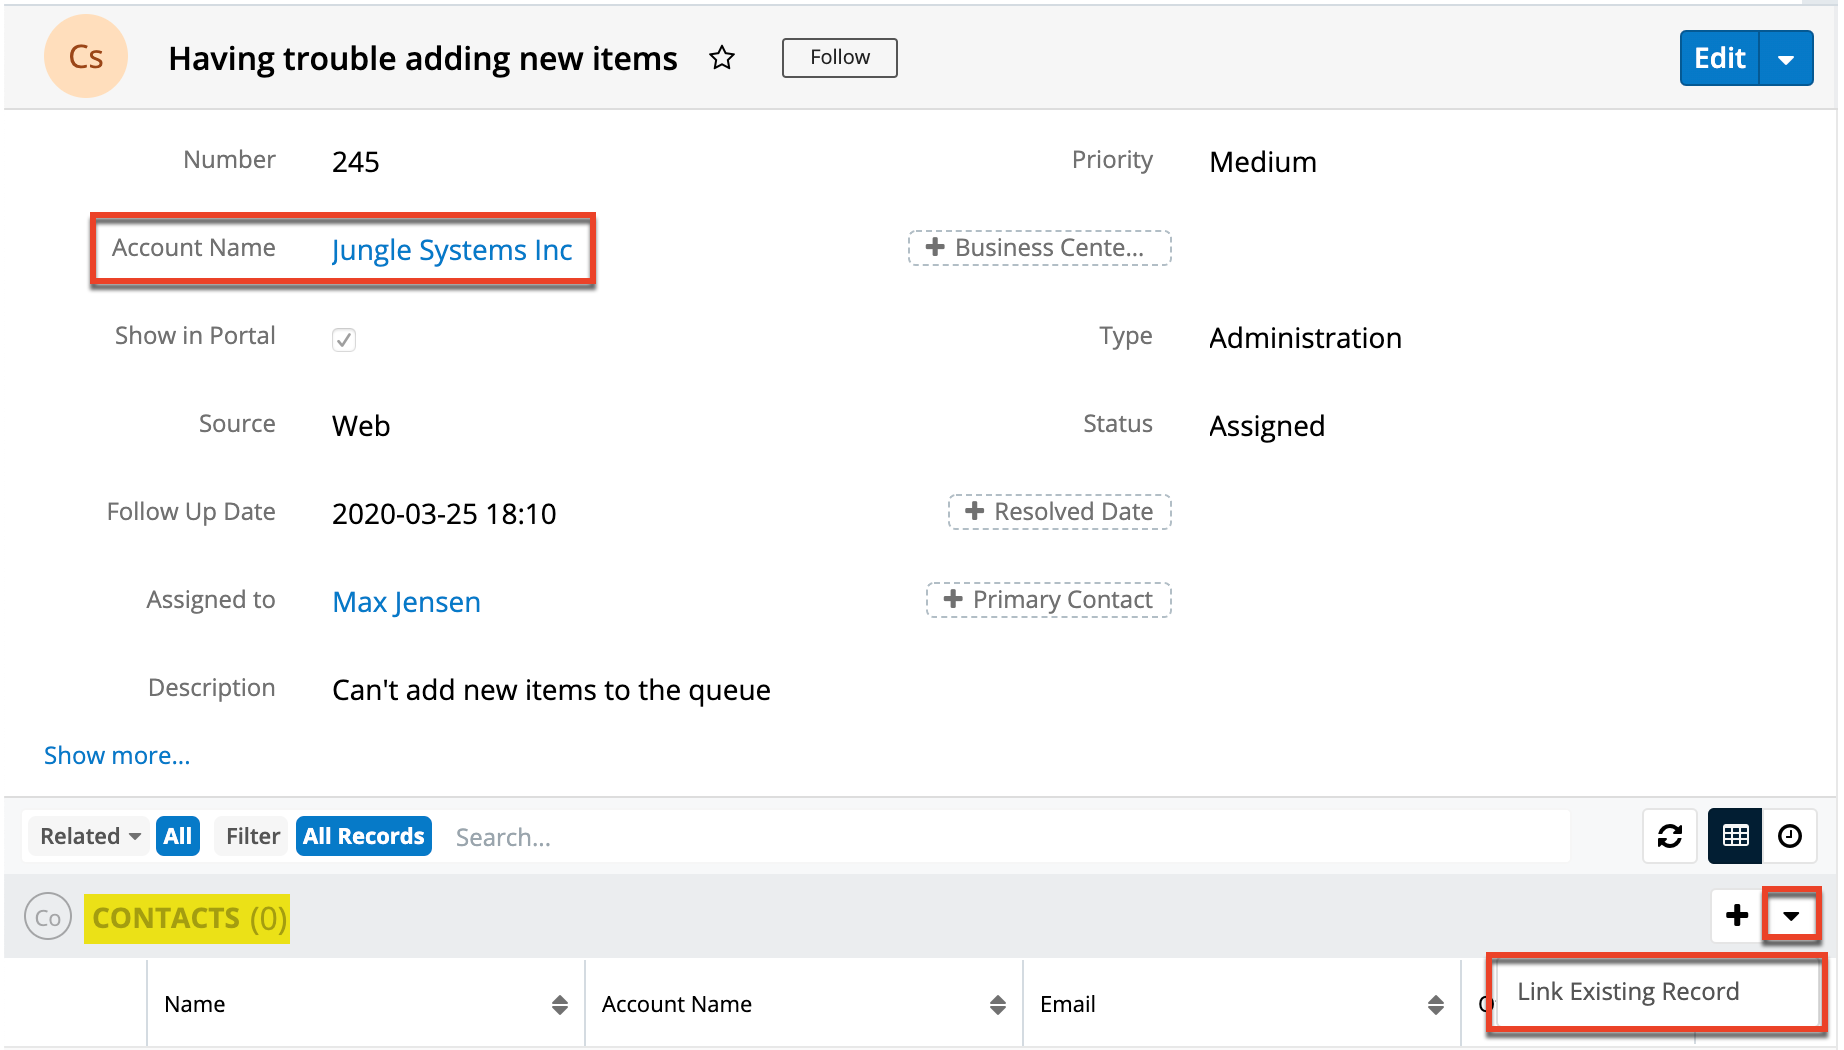Toggle the Contacts subpanel actions dropdown
The image size is (1844, 1050).
click(x=1791, y=915)
